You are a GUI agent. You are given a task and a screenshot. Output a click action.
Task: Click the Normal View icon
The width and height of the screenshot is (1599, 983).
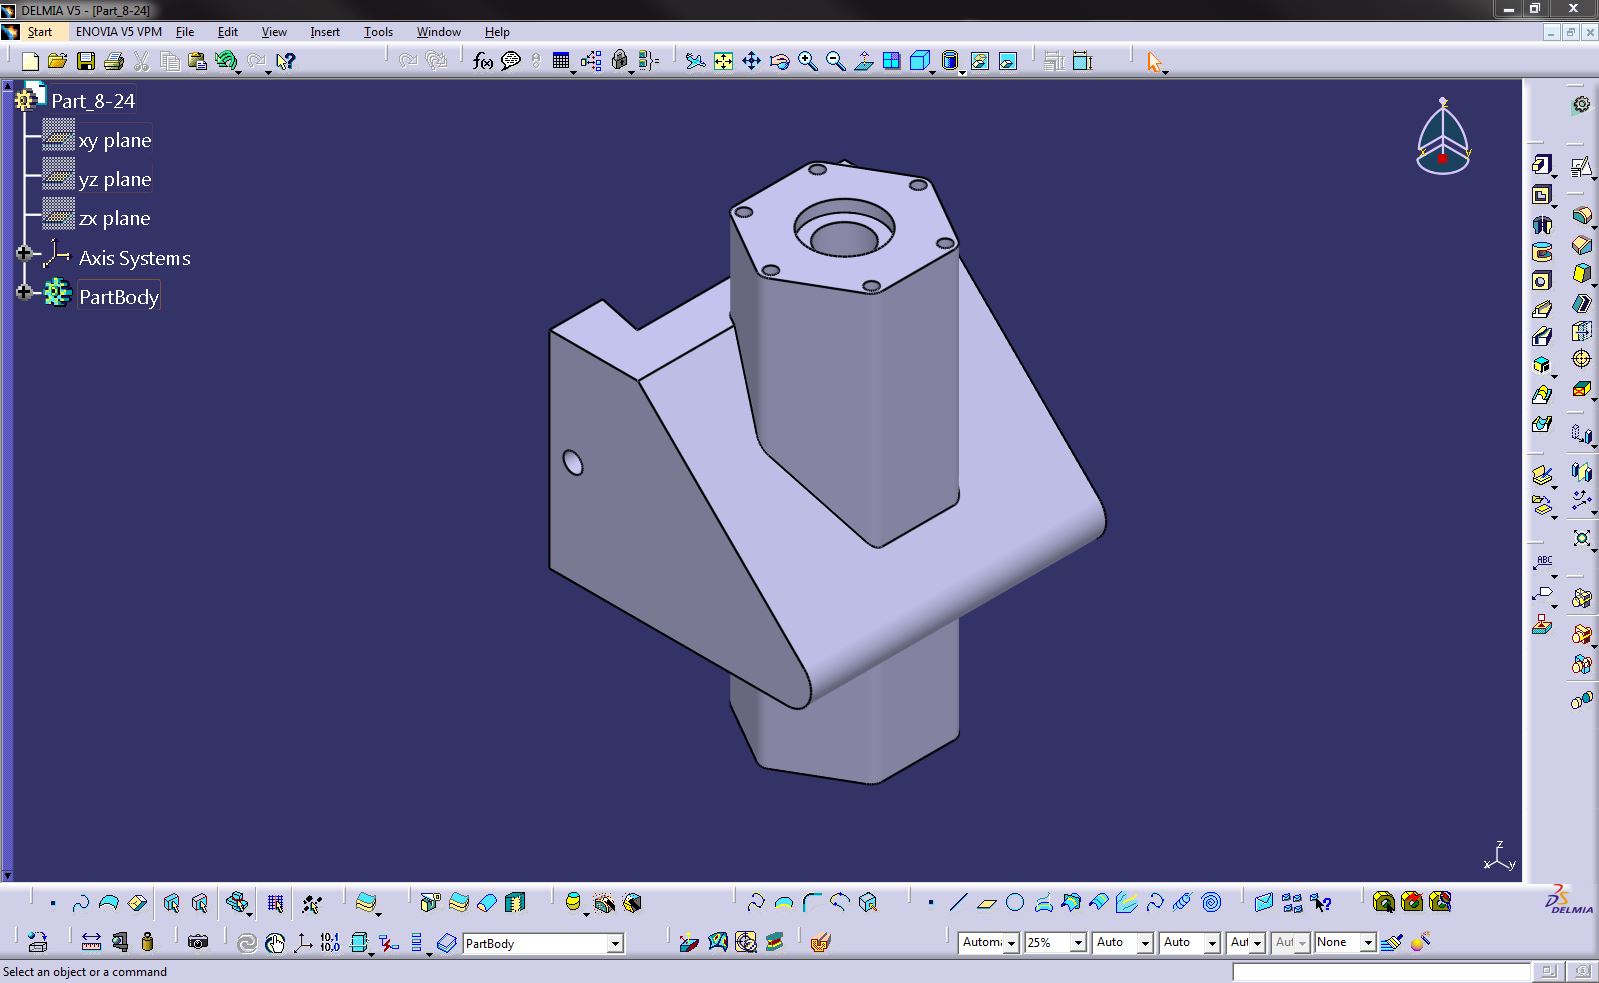pyautogui.click(x=863, y=62)
